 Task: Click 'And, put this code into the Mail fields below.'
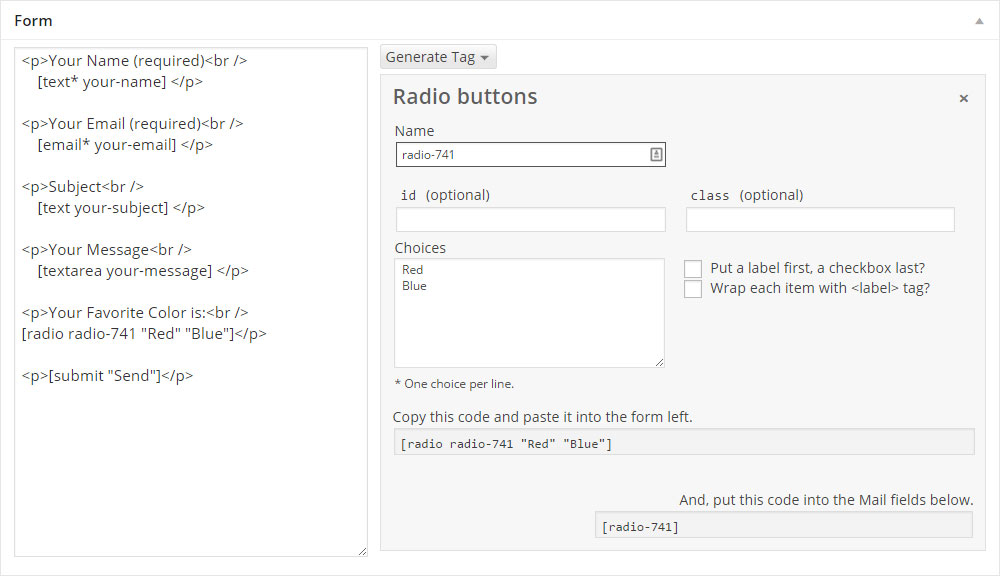pos(826,500)
